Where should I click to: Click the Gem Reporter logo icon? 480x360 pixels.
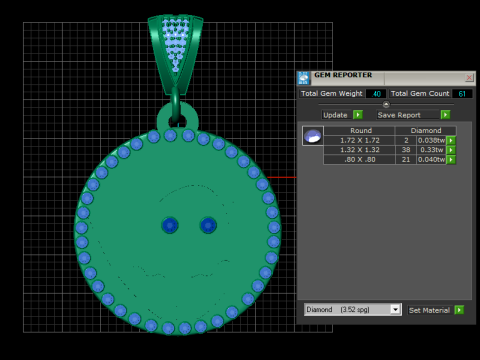click(x=303, y=78)
